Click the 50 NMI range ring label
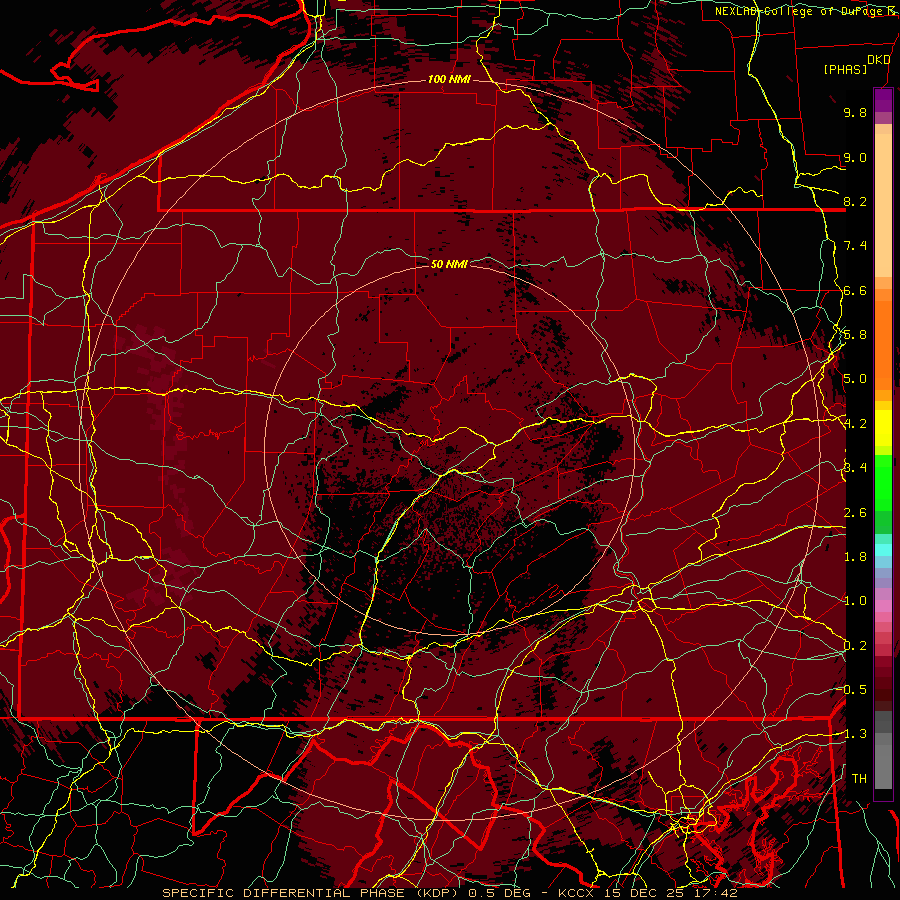Screen dimensions: 900x900 tap(449, 264)
